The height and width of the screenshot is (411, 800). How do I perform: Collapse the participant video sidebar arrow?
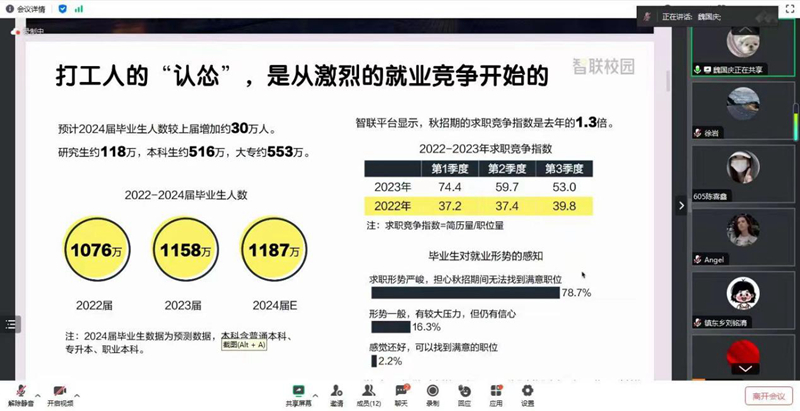pos(682,205)
